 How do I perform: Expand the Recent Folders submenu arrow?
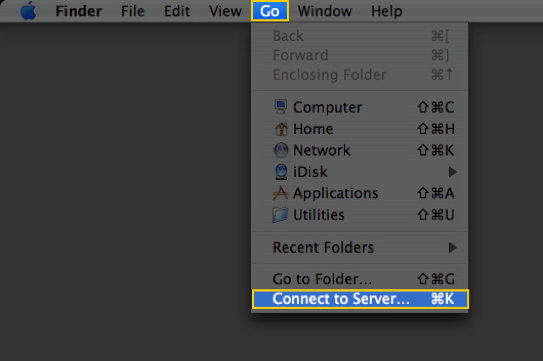(x=452, y=247)
